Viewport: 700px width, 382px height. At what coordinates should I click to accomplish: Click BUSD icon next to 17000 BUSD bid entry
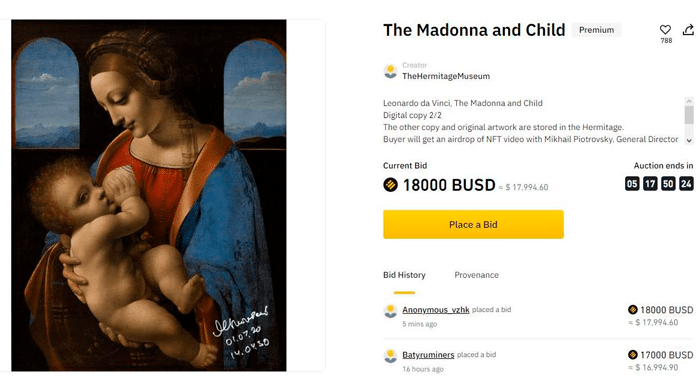(633, 355)
